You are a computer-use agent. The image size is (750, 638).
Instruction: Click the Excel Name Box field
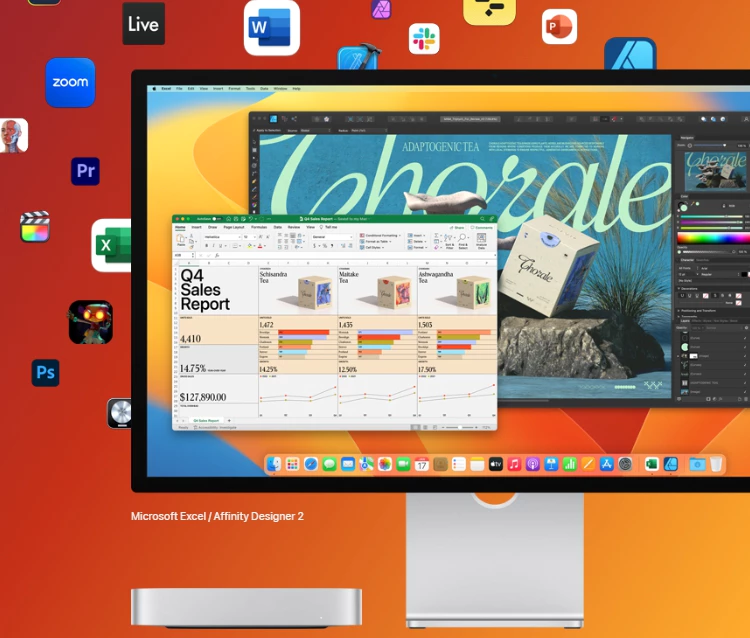click(x=184, y=255)
